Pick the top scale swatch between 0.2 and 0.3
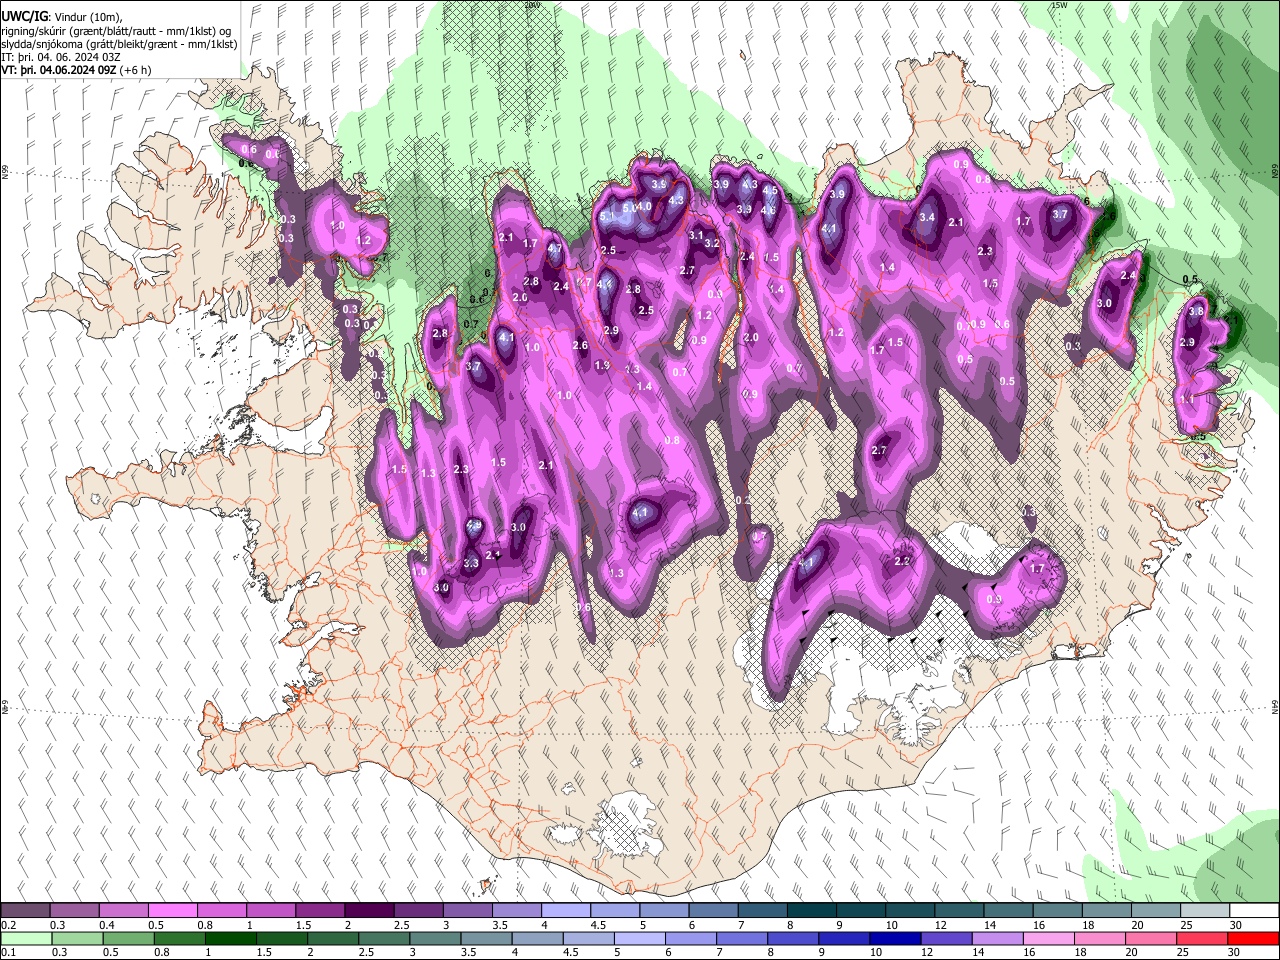The width and height of the screenshot is (1280, 960). point(25,910)
